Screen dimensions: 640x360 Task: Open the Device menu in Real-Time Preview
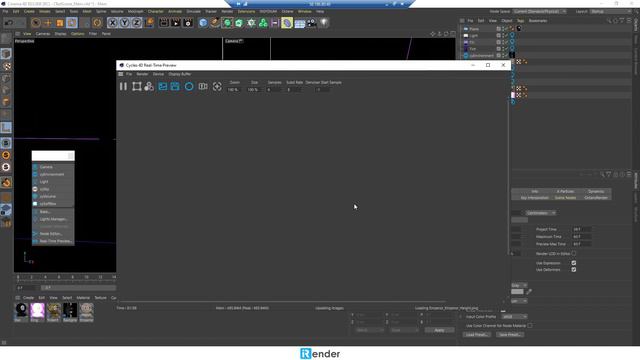[158, 74]
